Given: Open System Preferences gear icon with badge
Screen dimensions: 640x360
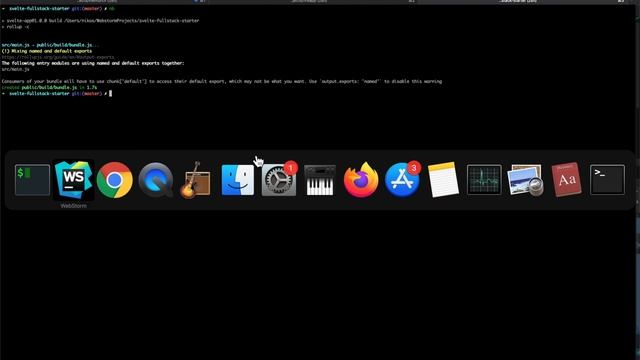Looking at the screenshot, I should (279, 180).
